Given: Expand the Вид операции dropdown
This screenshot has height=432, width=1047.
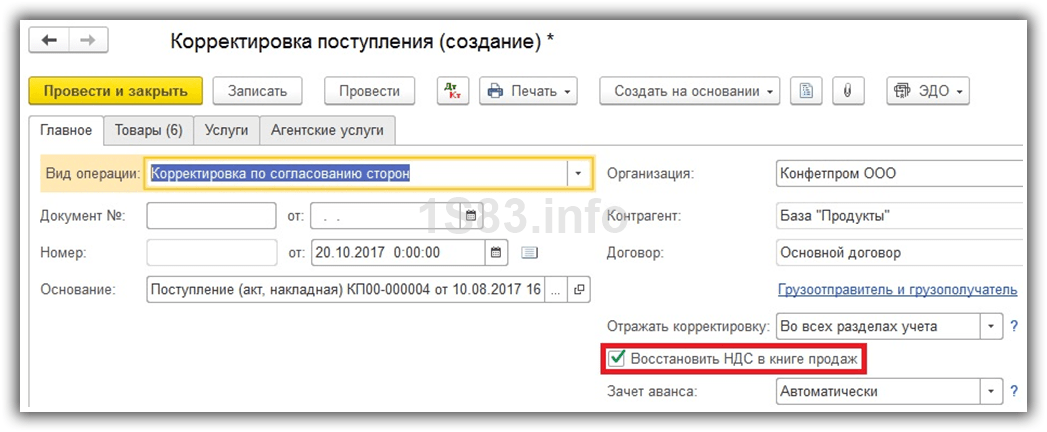Looking at the screenshot, I should click(x=578, y=174).
